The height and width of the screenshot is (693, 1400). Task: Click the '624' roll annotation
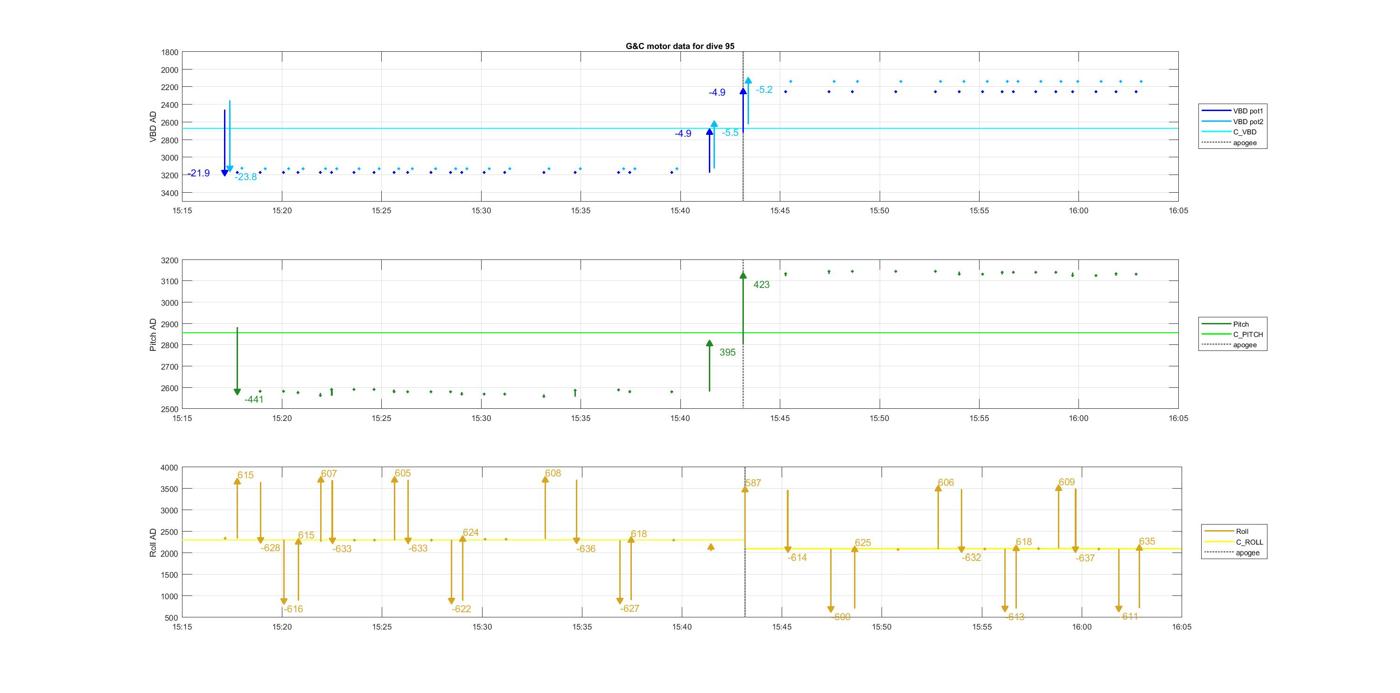tap(471, 533)
